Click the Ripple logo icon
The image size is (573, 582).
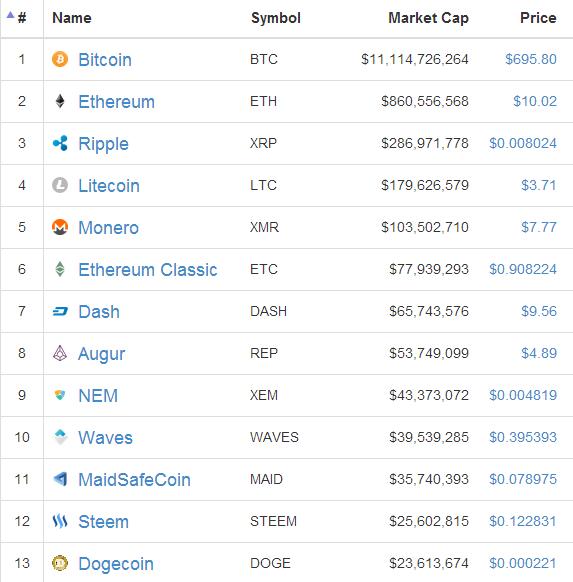coord(60,143)
